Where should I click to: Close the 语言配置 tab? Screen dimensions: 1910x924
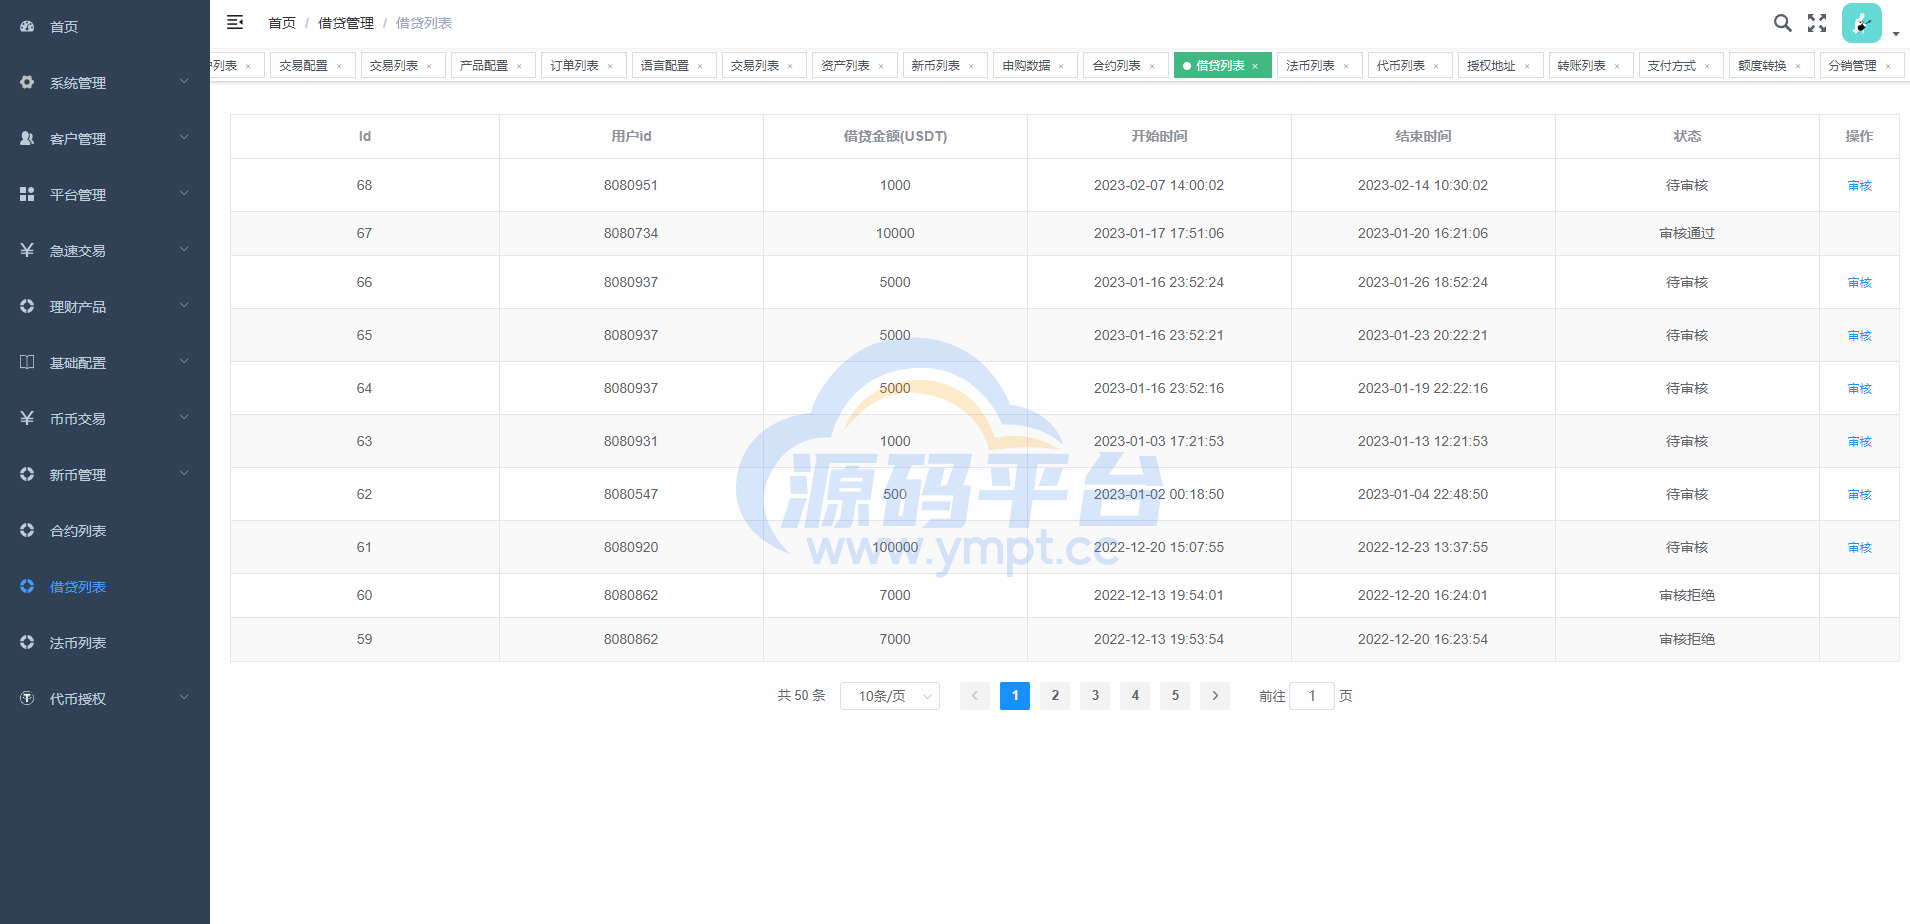tap(700, 66)
